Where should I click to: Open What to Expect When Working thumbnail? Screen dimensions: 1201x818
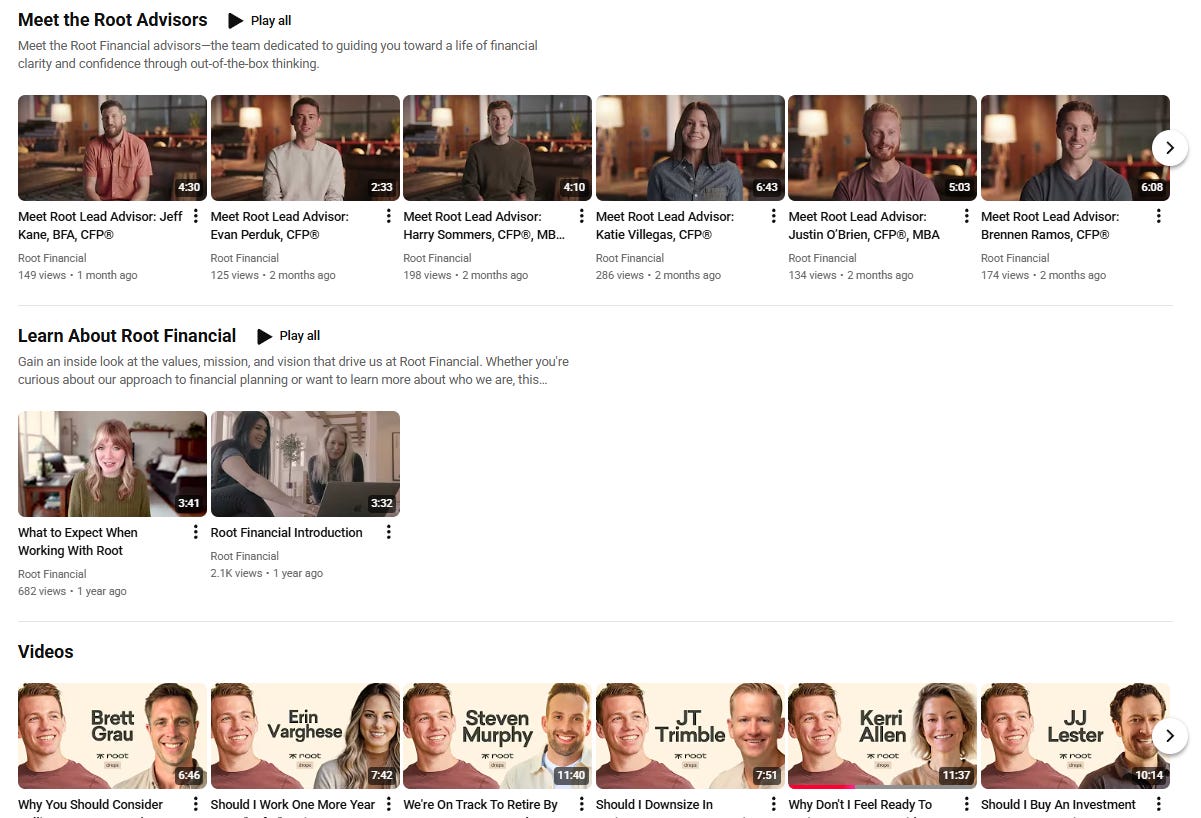point(112,464)
